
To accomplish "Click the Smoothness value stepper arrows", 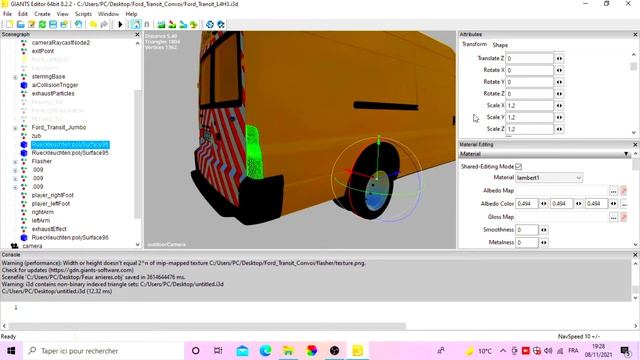I will (x=544, y=230).
